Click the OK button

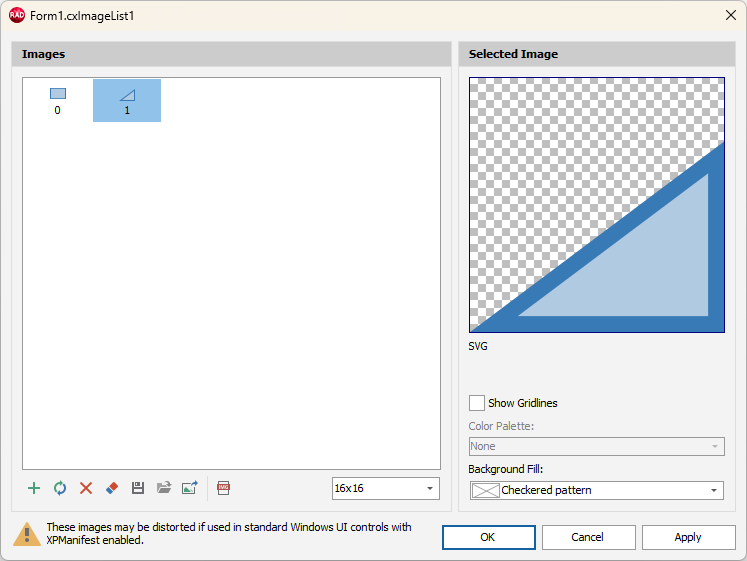point(489,537)
